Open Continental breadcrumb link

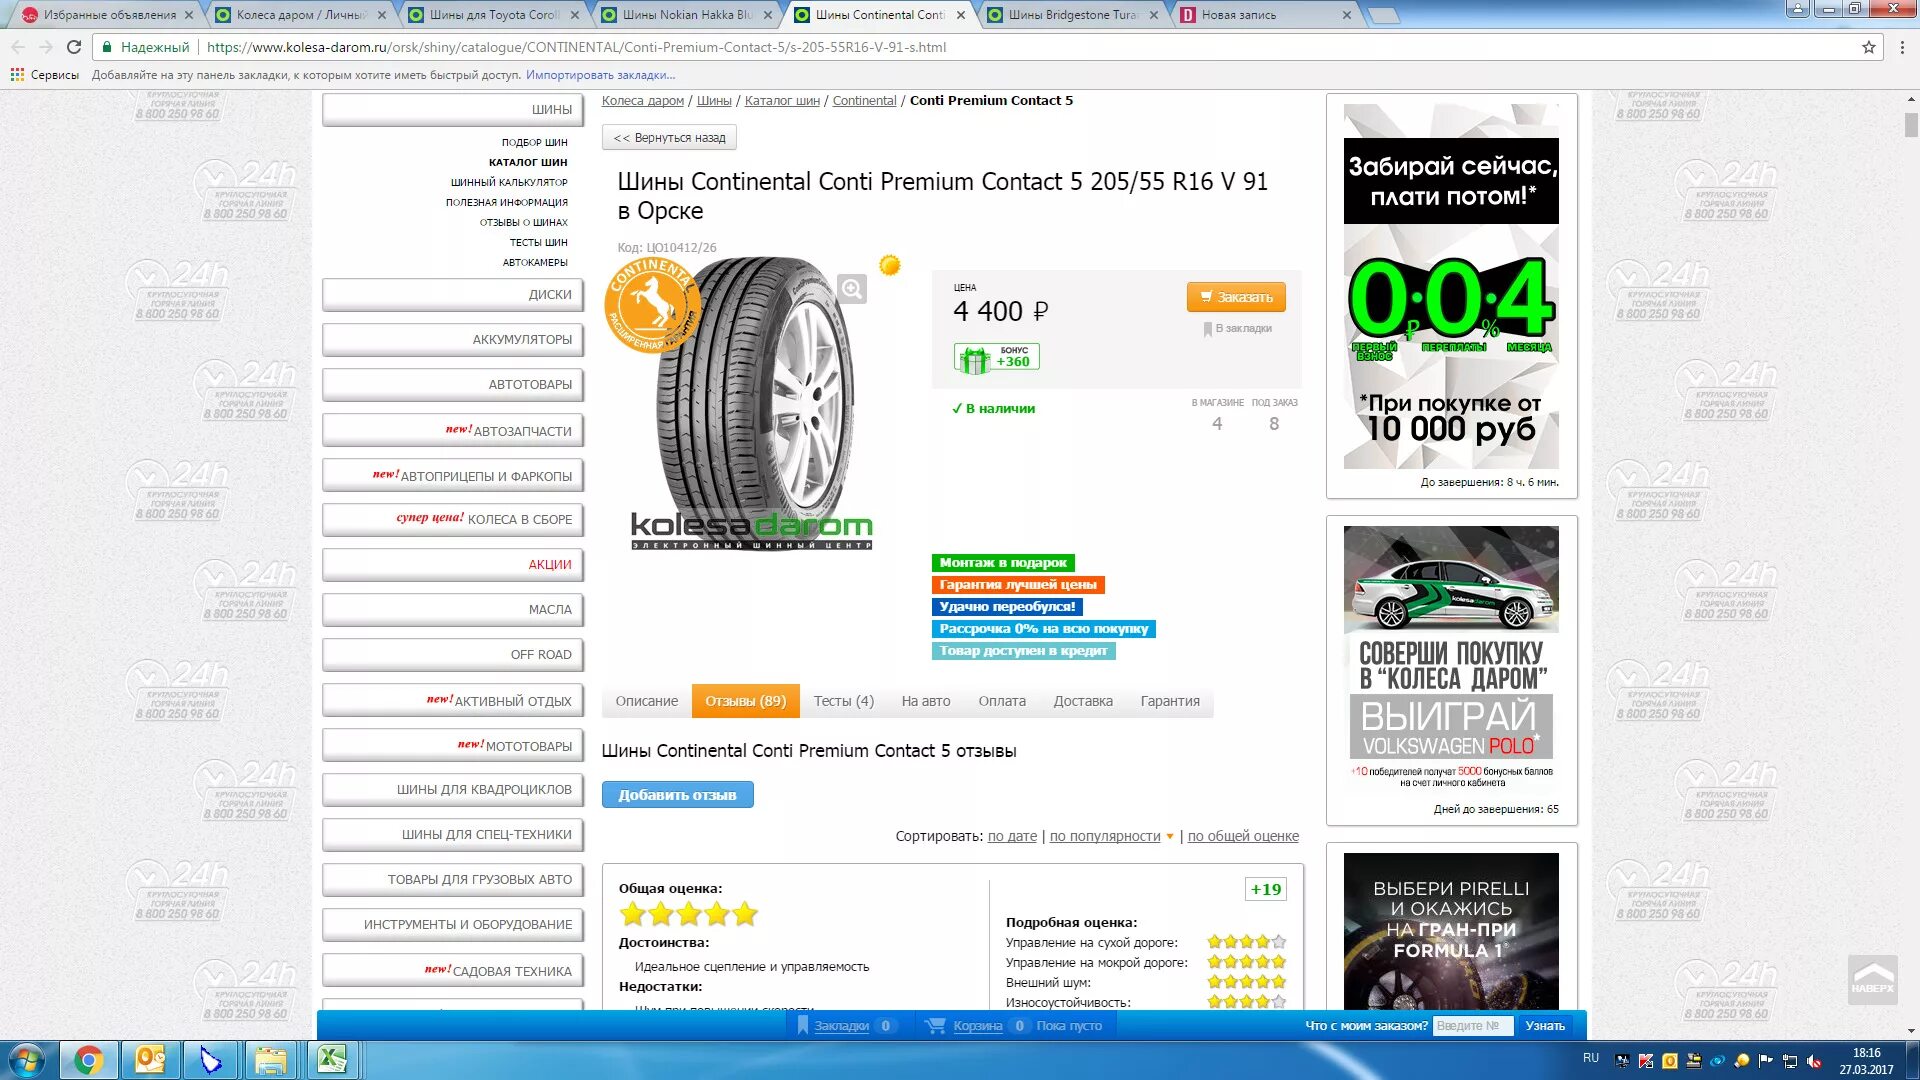pos(864,101)
